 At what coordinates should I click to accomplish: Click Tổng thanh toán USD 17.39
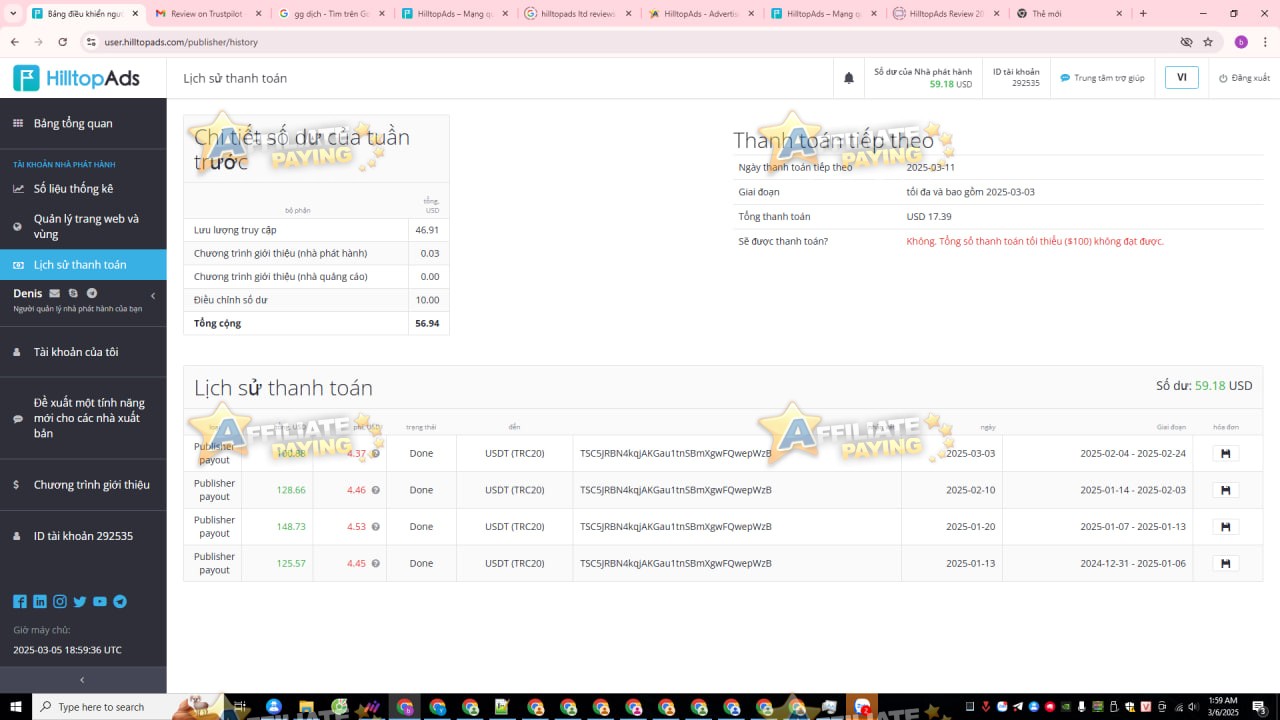(x=929, y=216)
